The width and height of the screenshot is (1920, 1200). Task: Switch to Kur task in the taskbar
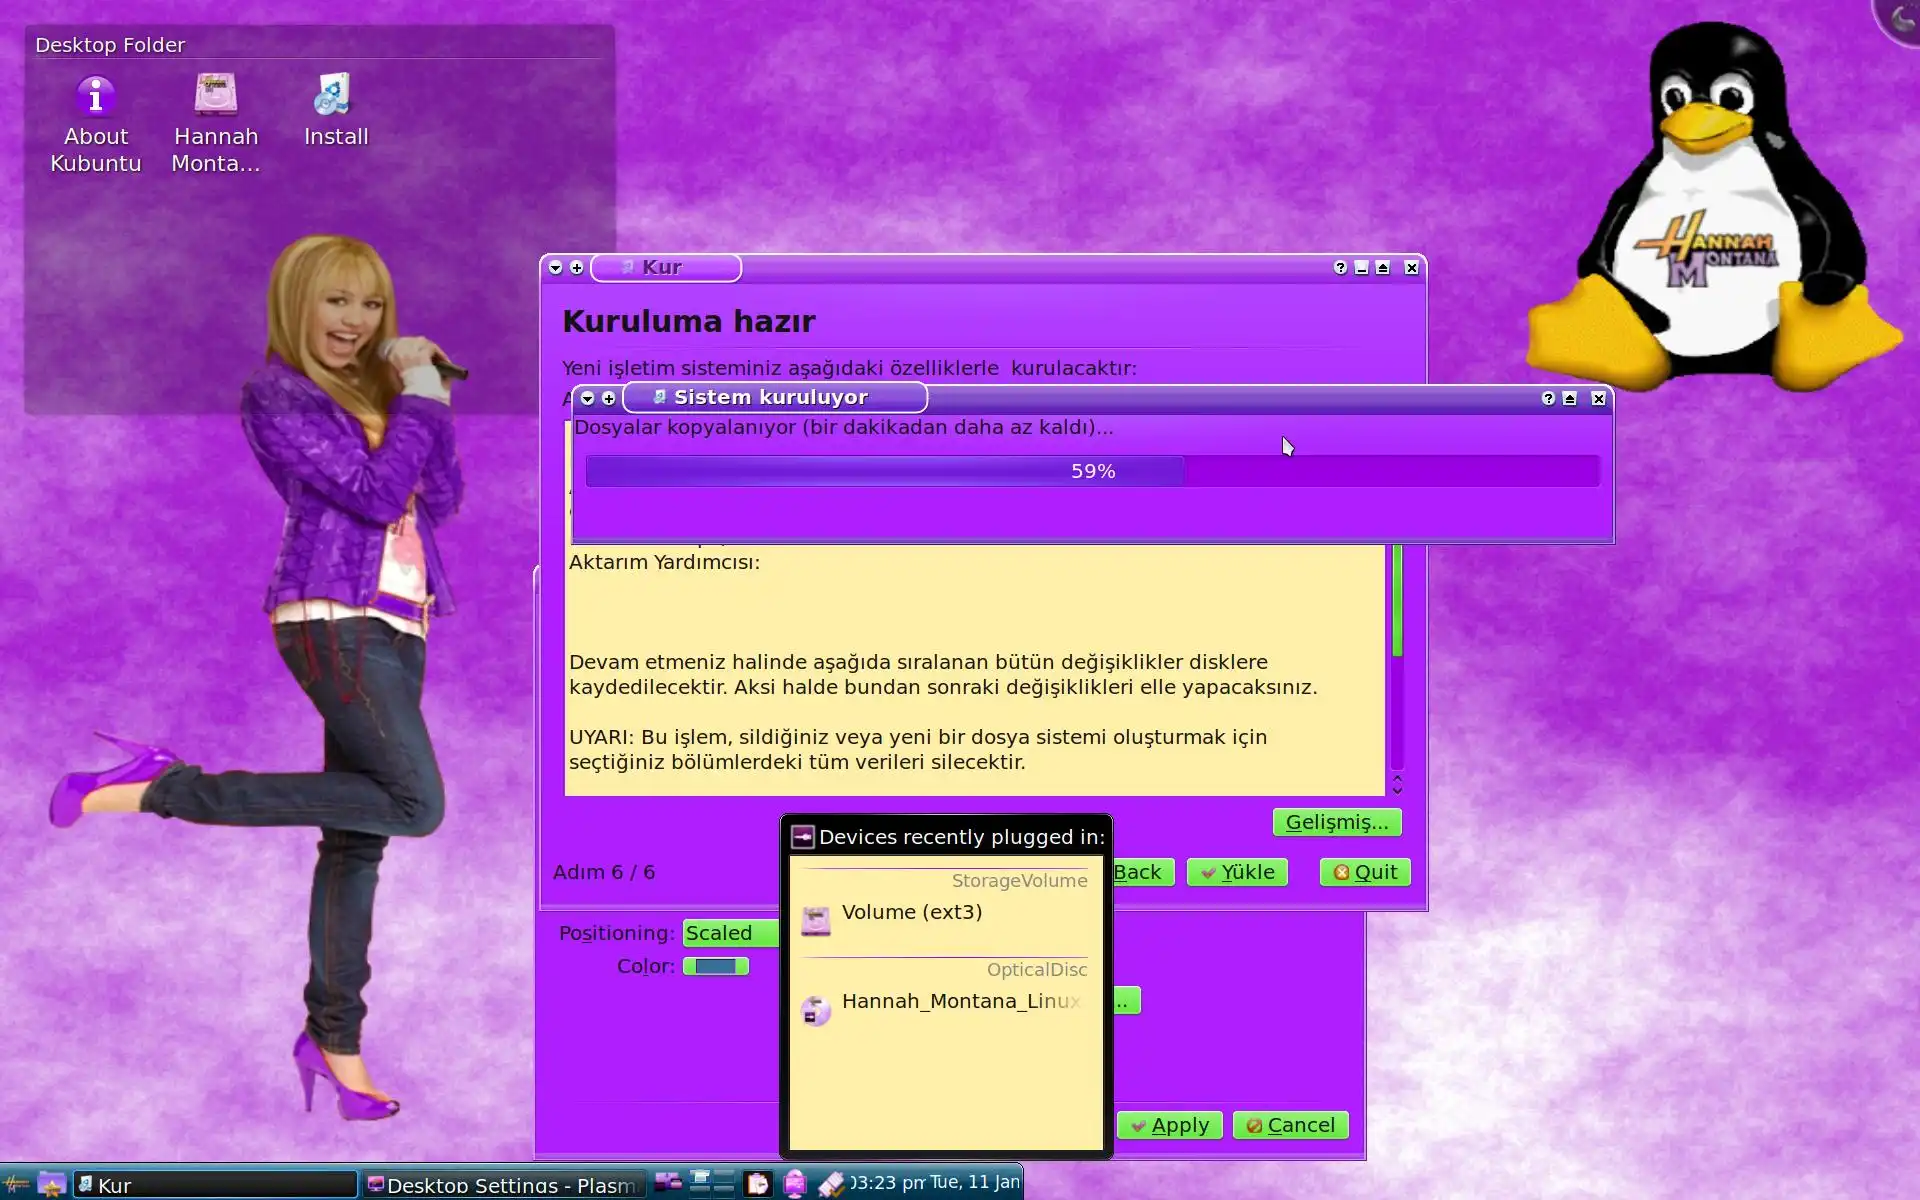215,1185
